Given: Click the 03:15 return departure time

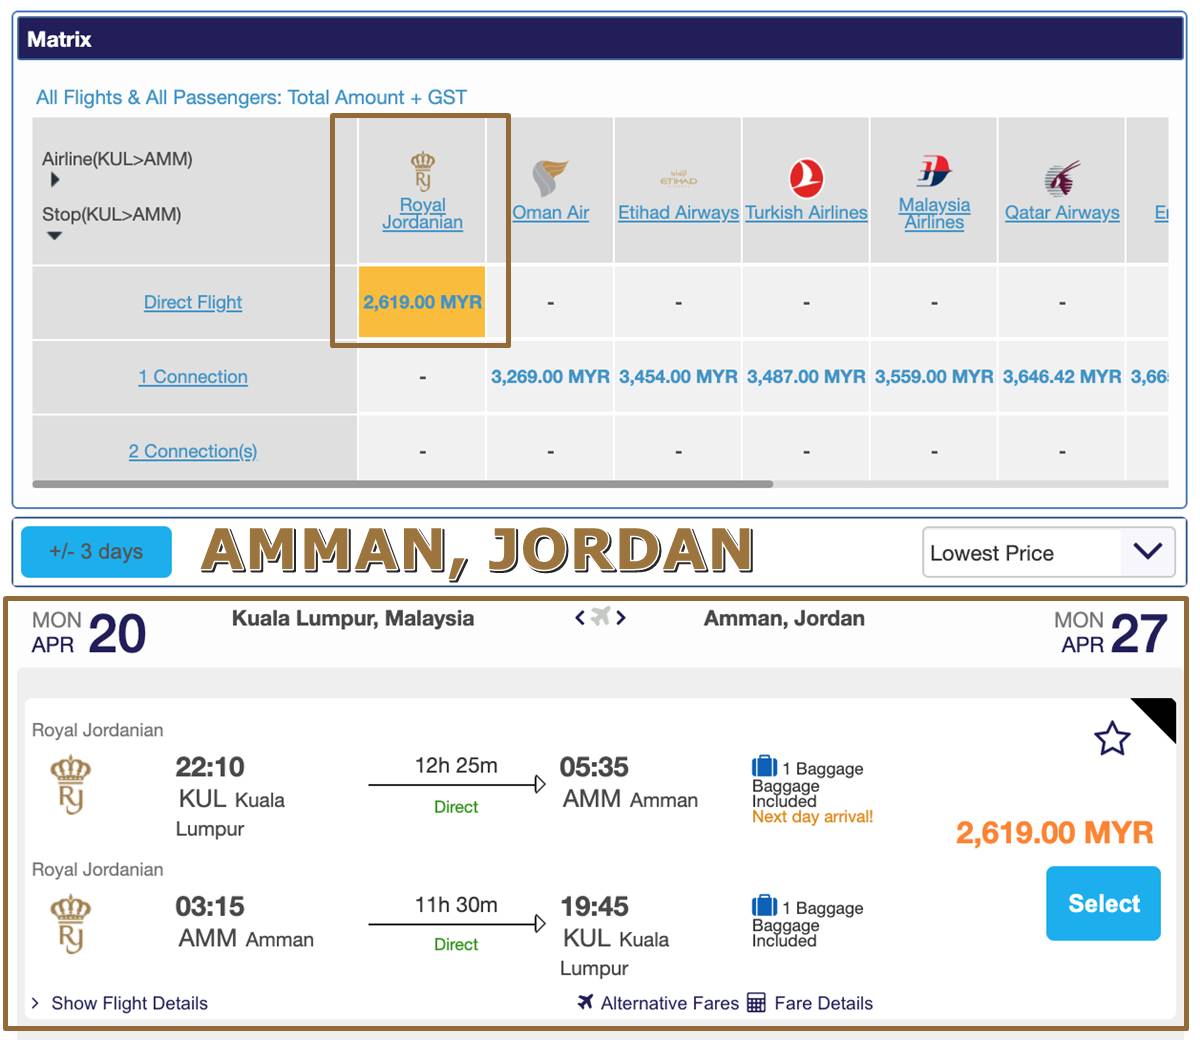Looking at the screenshot, I should (x=210, y=906).
